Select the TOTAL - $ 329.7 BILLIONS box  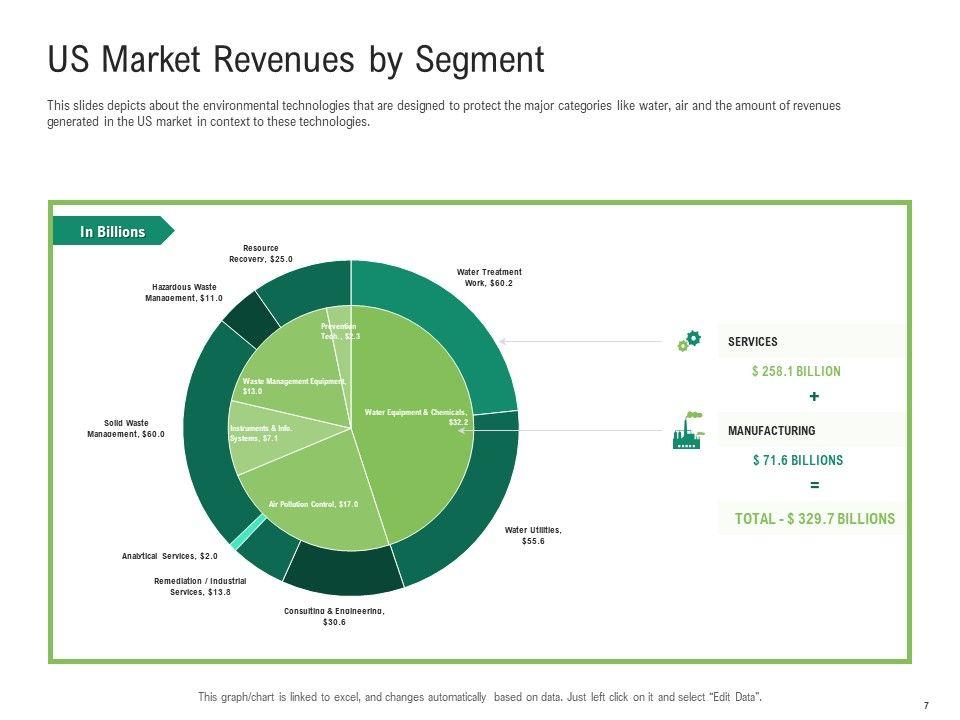click(x=811, y=519)
